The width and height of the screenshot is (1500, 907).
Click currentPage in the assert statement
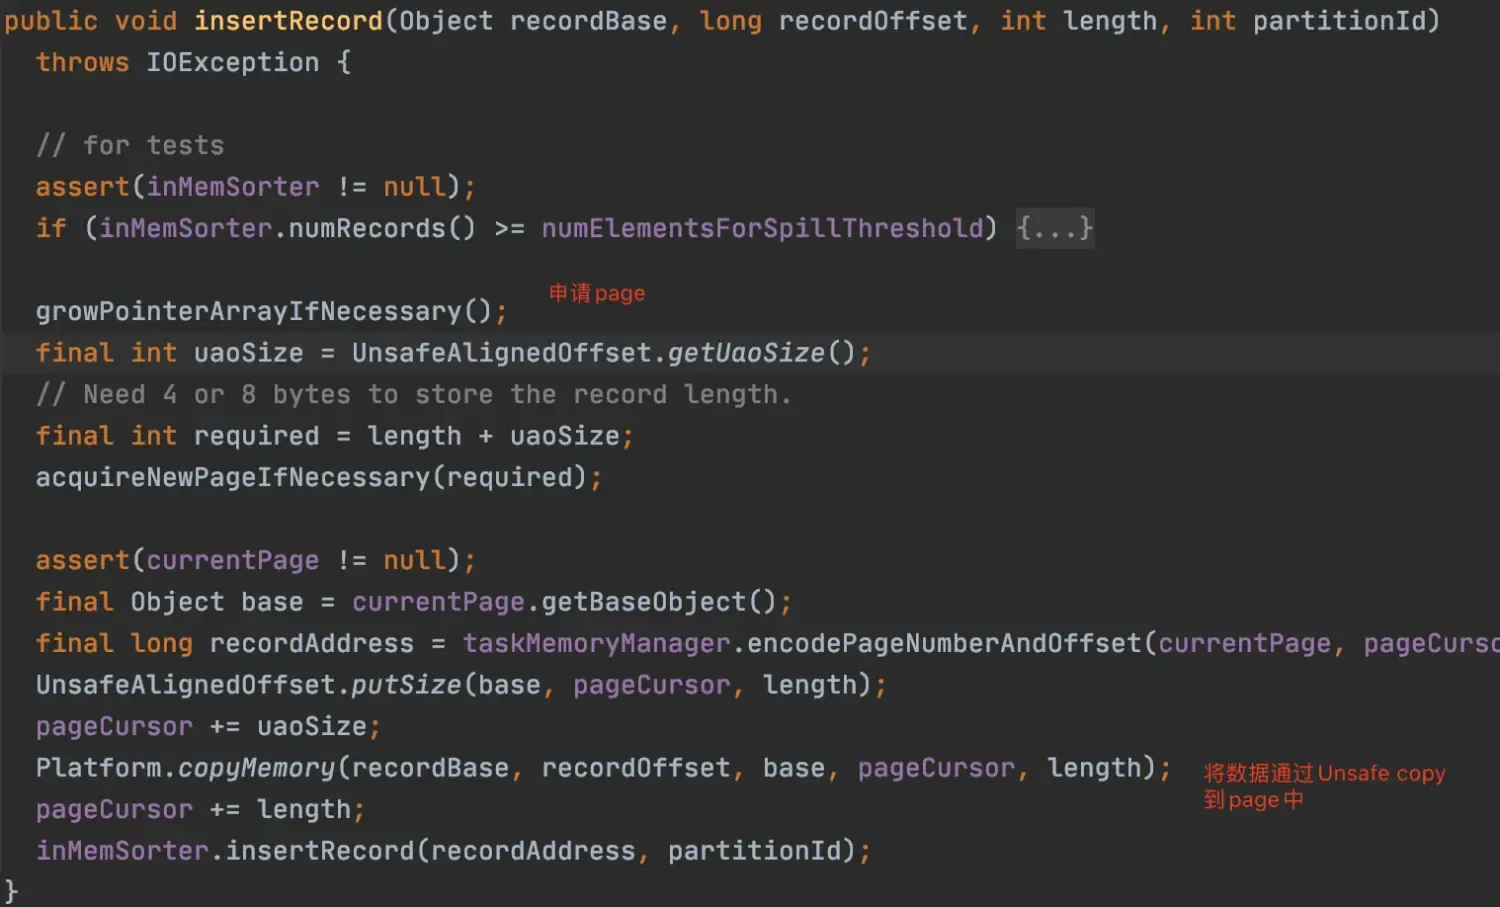232,561
